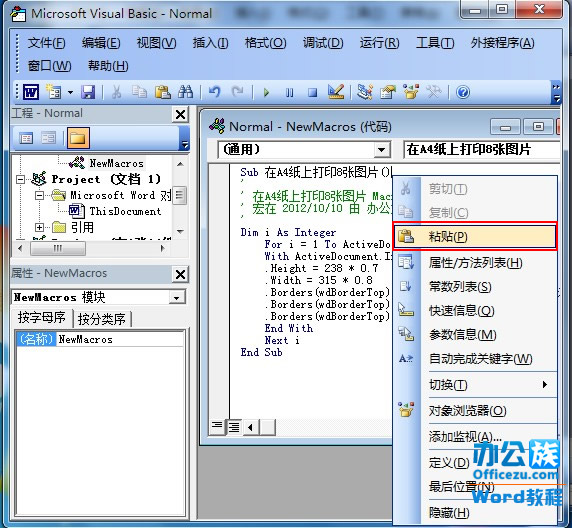
Task: Close the 属性 - NewMacros panel
Action: point(181,274)
